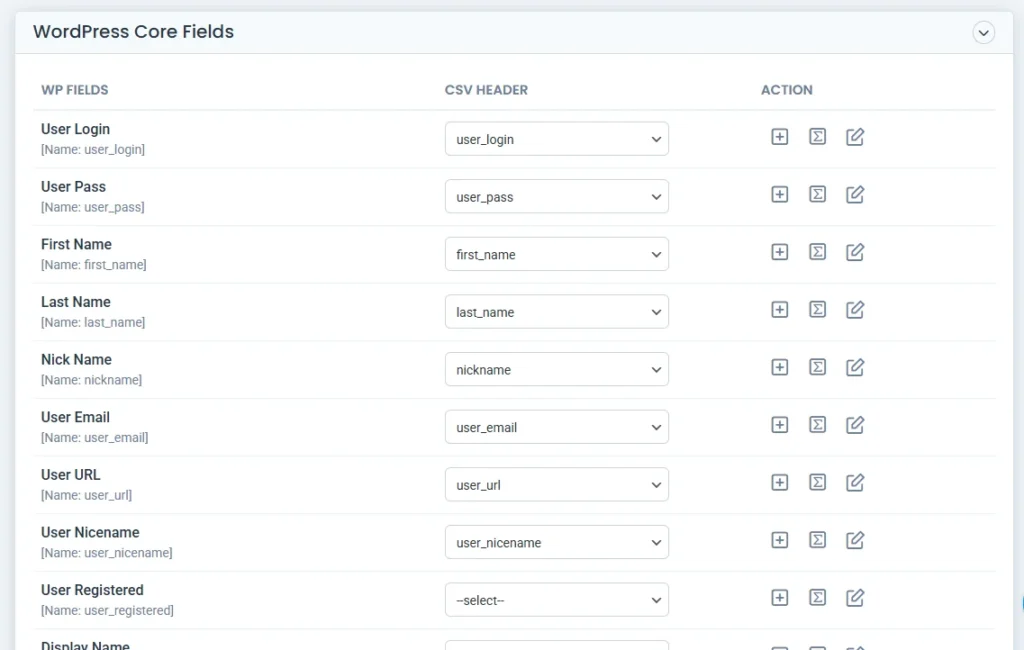The height and width of the screenshot is (650, 1024).
Task: Open the user_url CSV header dropdown
Action: (x=556, y=485)
